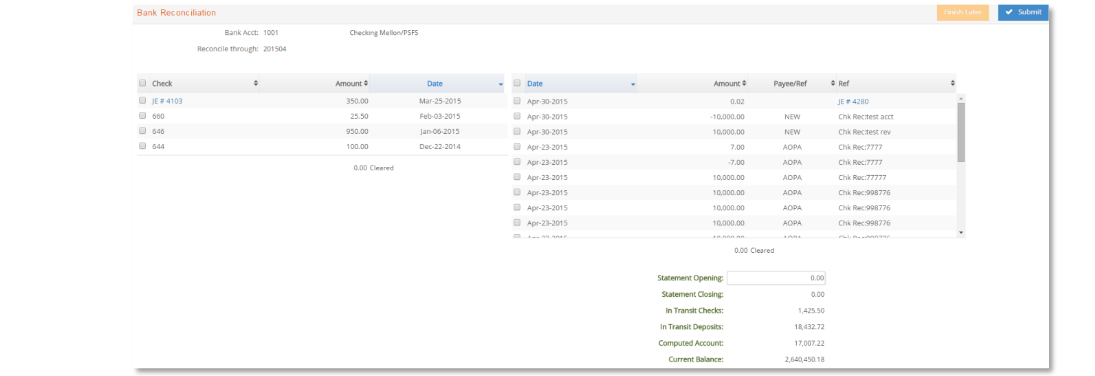Image resolution: width=1095 pixels, height=376 pixels.
Task: Click the 350.00 amount cell
Action: [357, 101]
